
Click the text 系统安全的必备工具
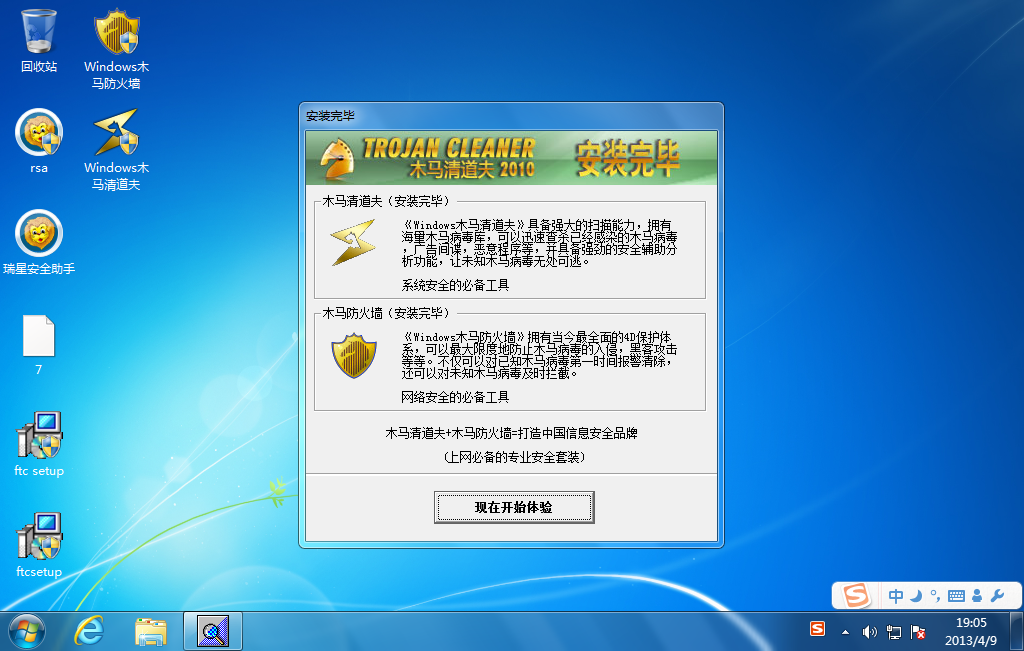tap(455, 285)
